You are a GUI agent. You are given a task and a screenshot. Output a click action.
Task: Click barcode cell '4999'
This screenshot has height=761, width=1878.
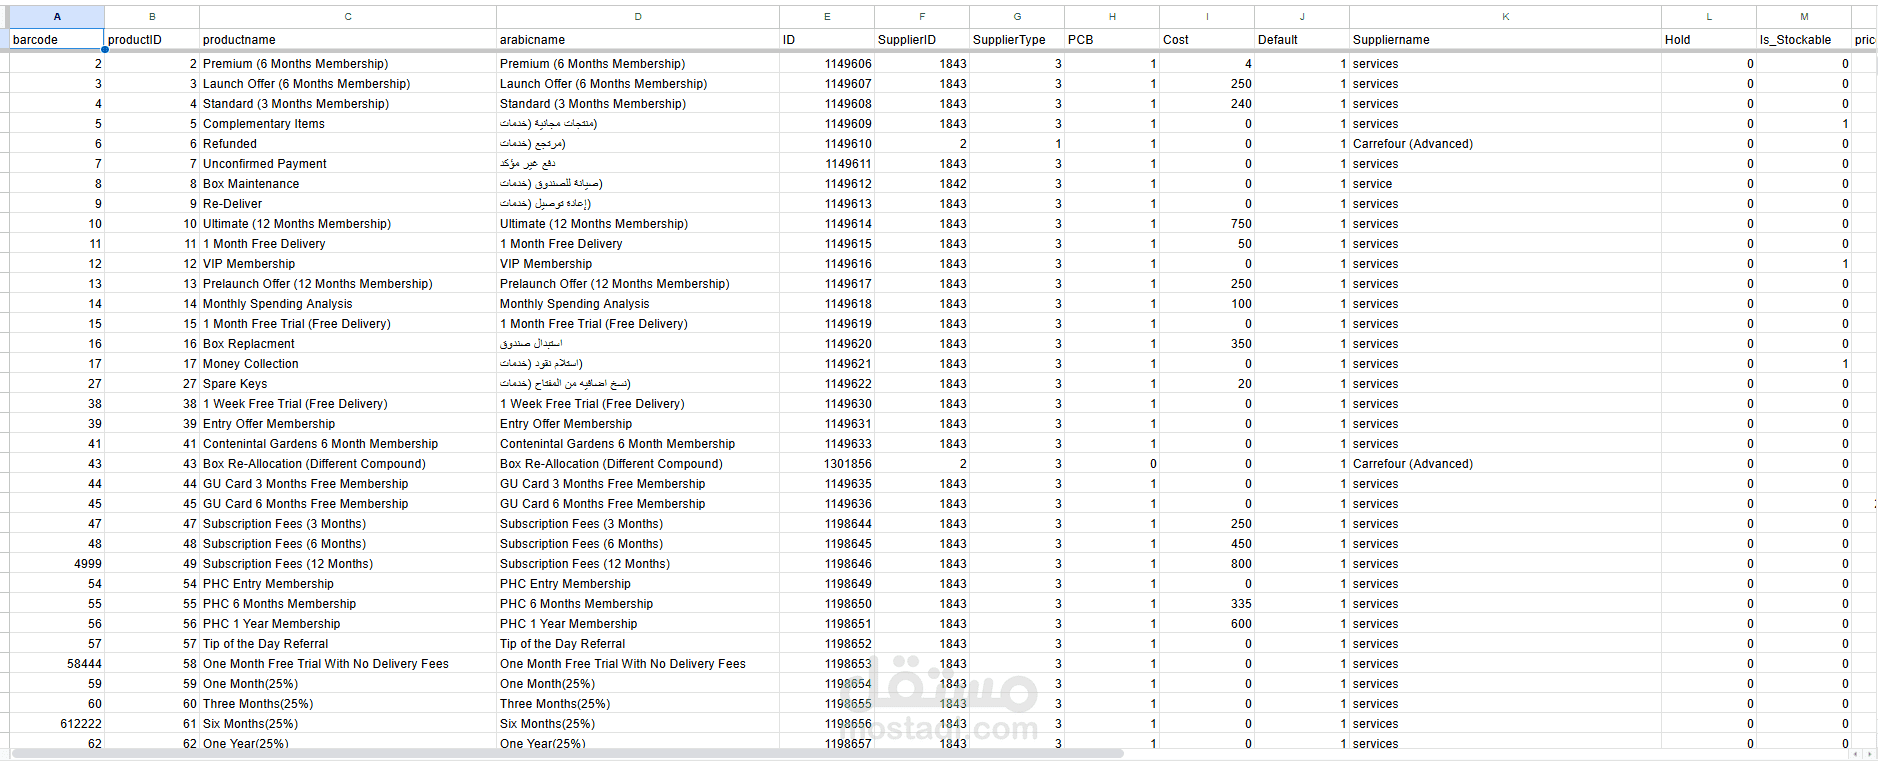click(57, 564)
